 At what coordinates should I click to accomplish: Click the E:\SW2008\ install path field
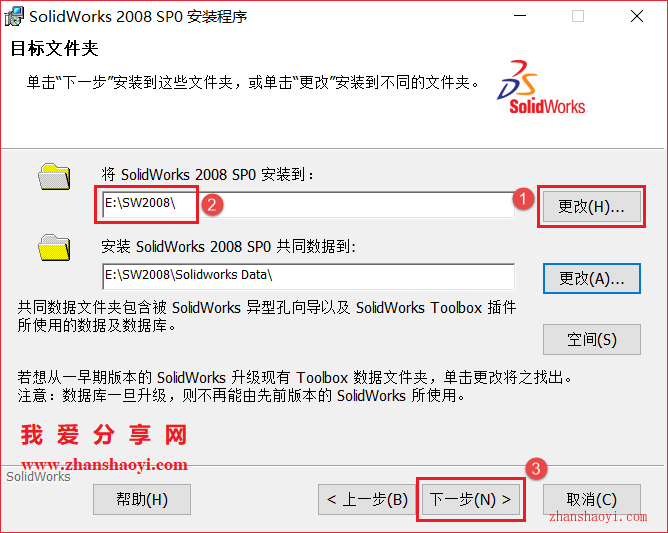point(308,205)
